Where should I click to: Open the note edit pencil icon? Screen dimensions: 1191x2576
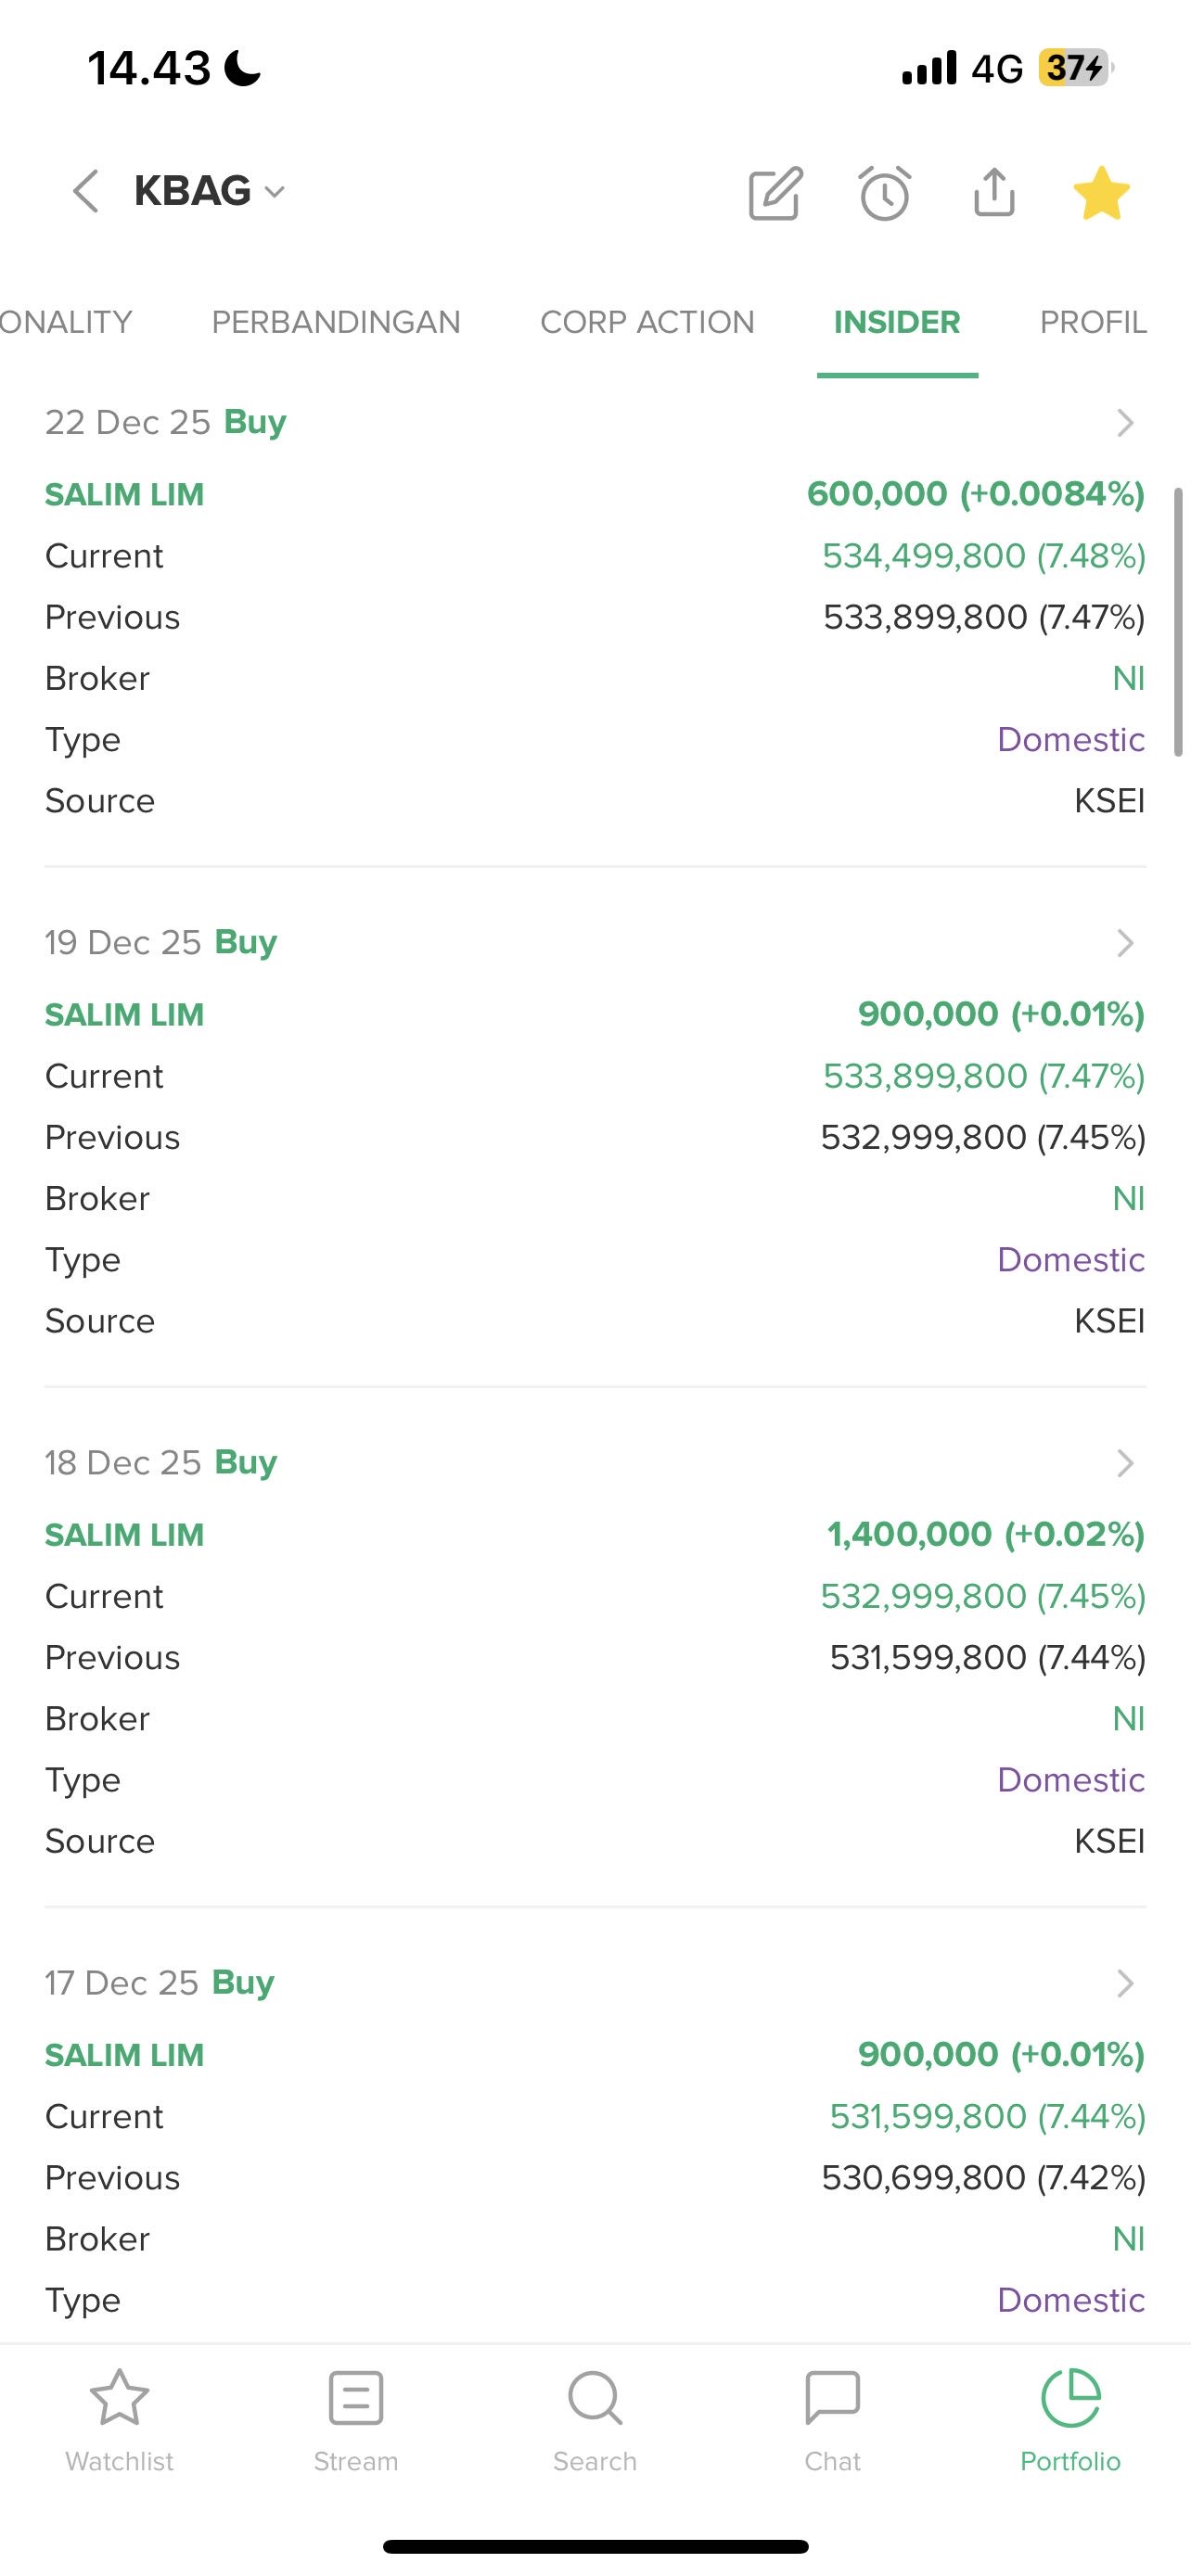pos(775,193)
